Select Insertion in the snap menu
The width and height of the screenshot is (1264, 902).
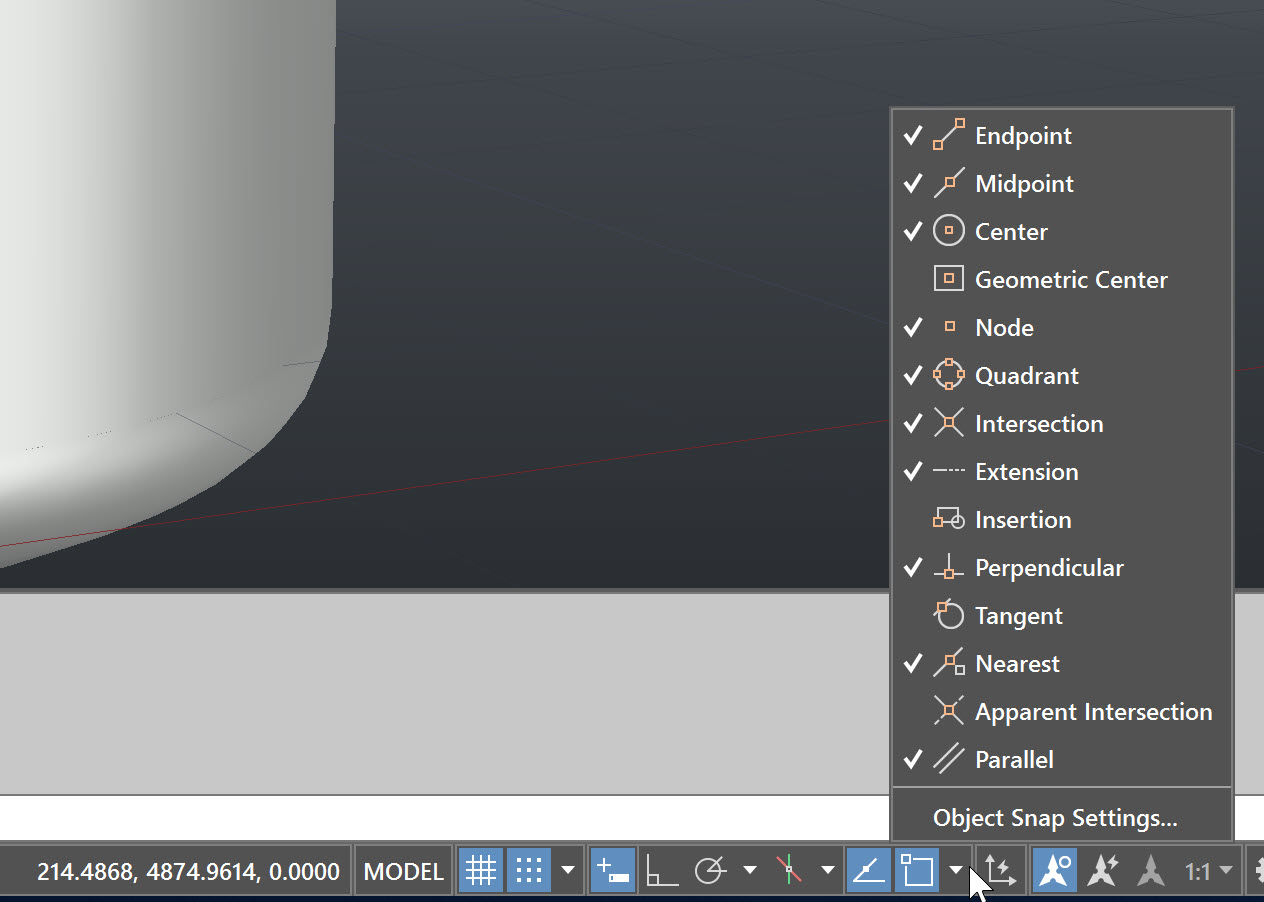(x=1022, y=519)
